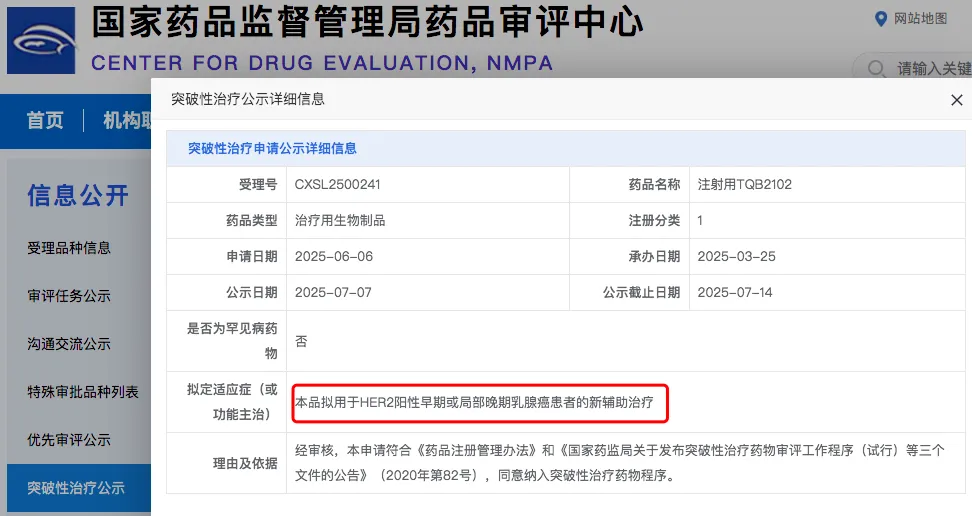Go to 首页 in navigation bar
Screen dimensions: 972x516
[45, 120]
